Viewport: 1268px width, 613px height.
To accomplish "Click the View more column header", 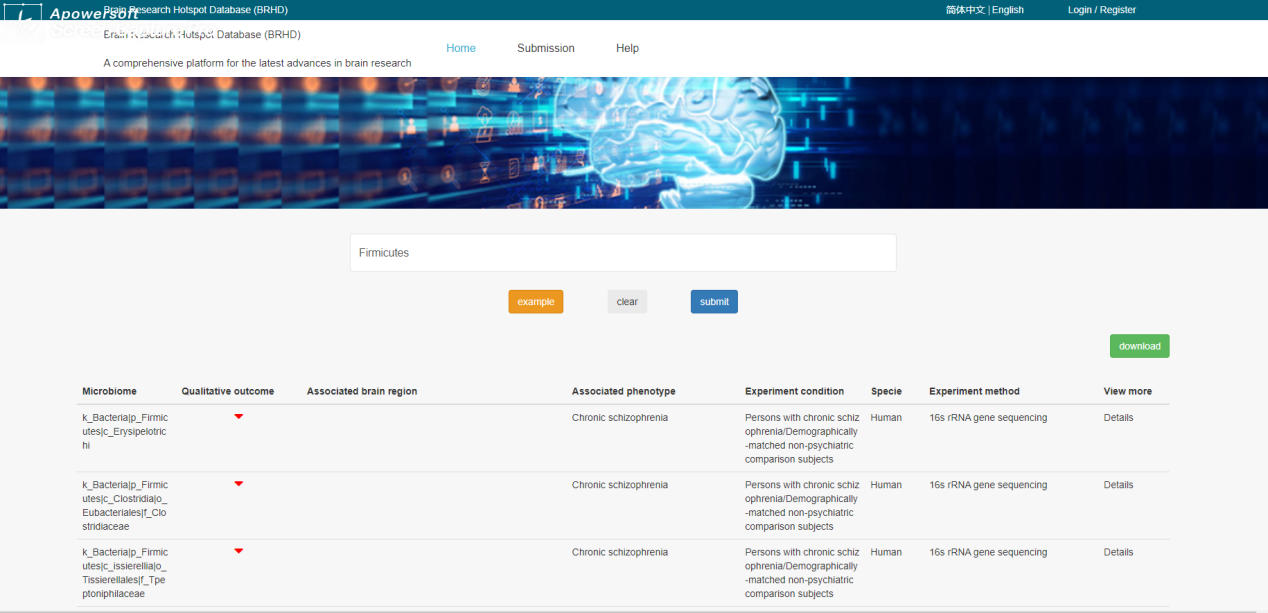I will (1128, 391).
